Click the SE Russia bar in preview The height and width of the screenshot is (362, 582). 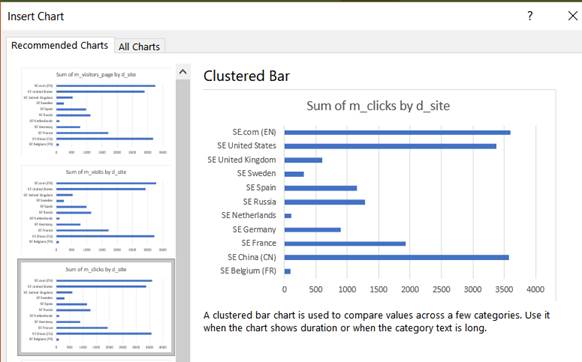pos(324,202)
